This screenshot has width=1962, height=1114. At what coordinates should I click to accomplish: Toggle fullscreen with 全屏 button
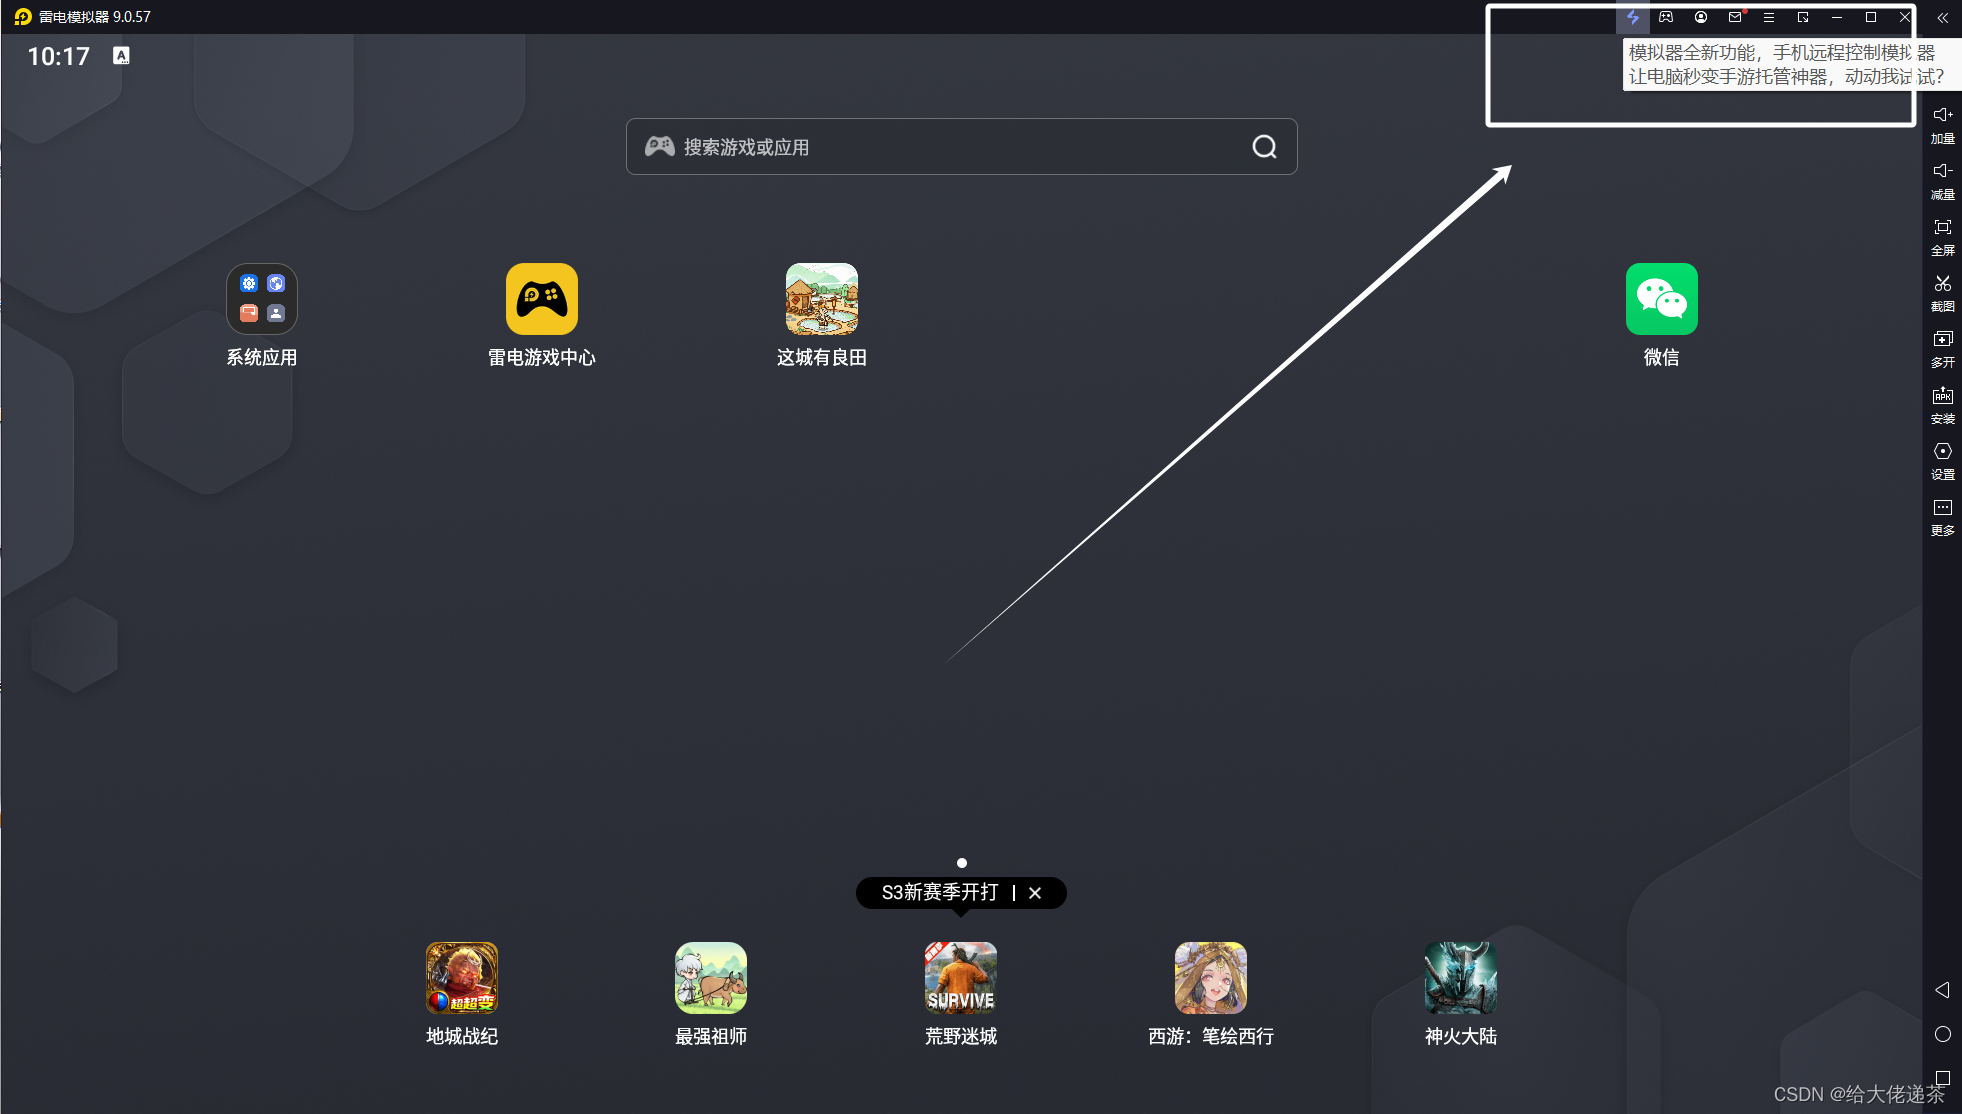pos(1942,236)
